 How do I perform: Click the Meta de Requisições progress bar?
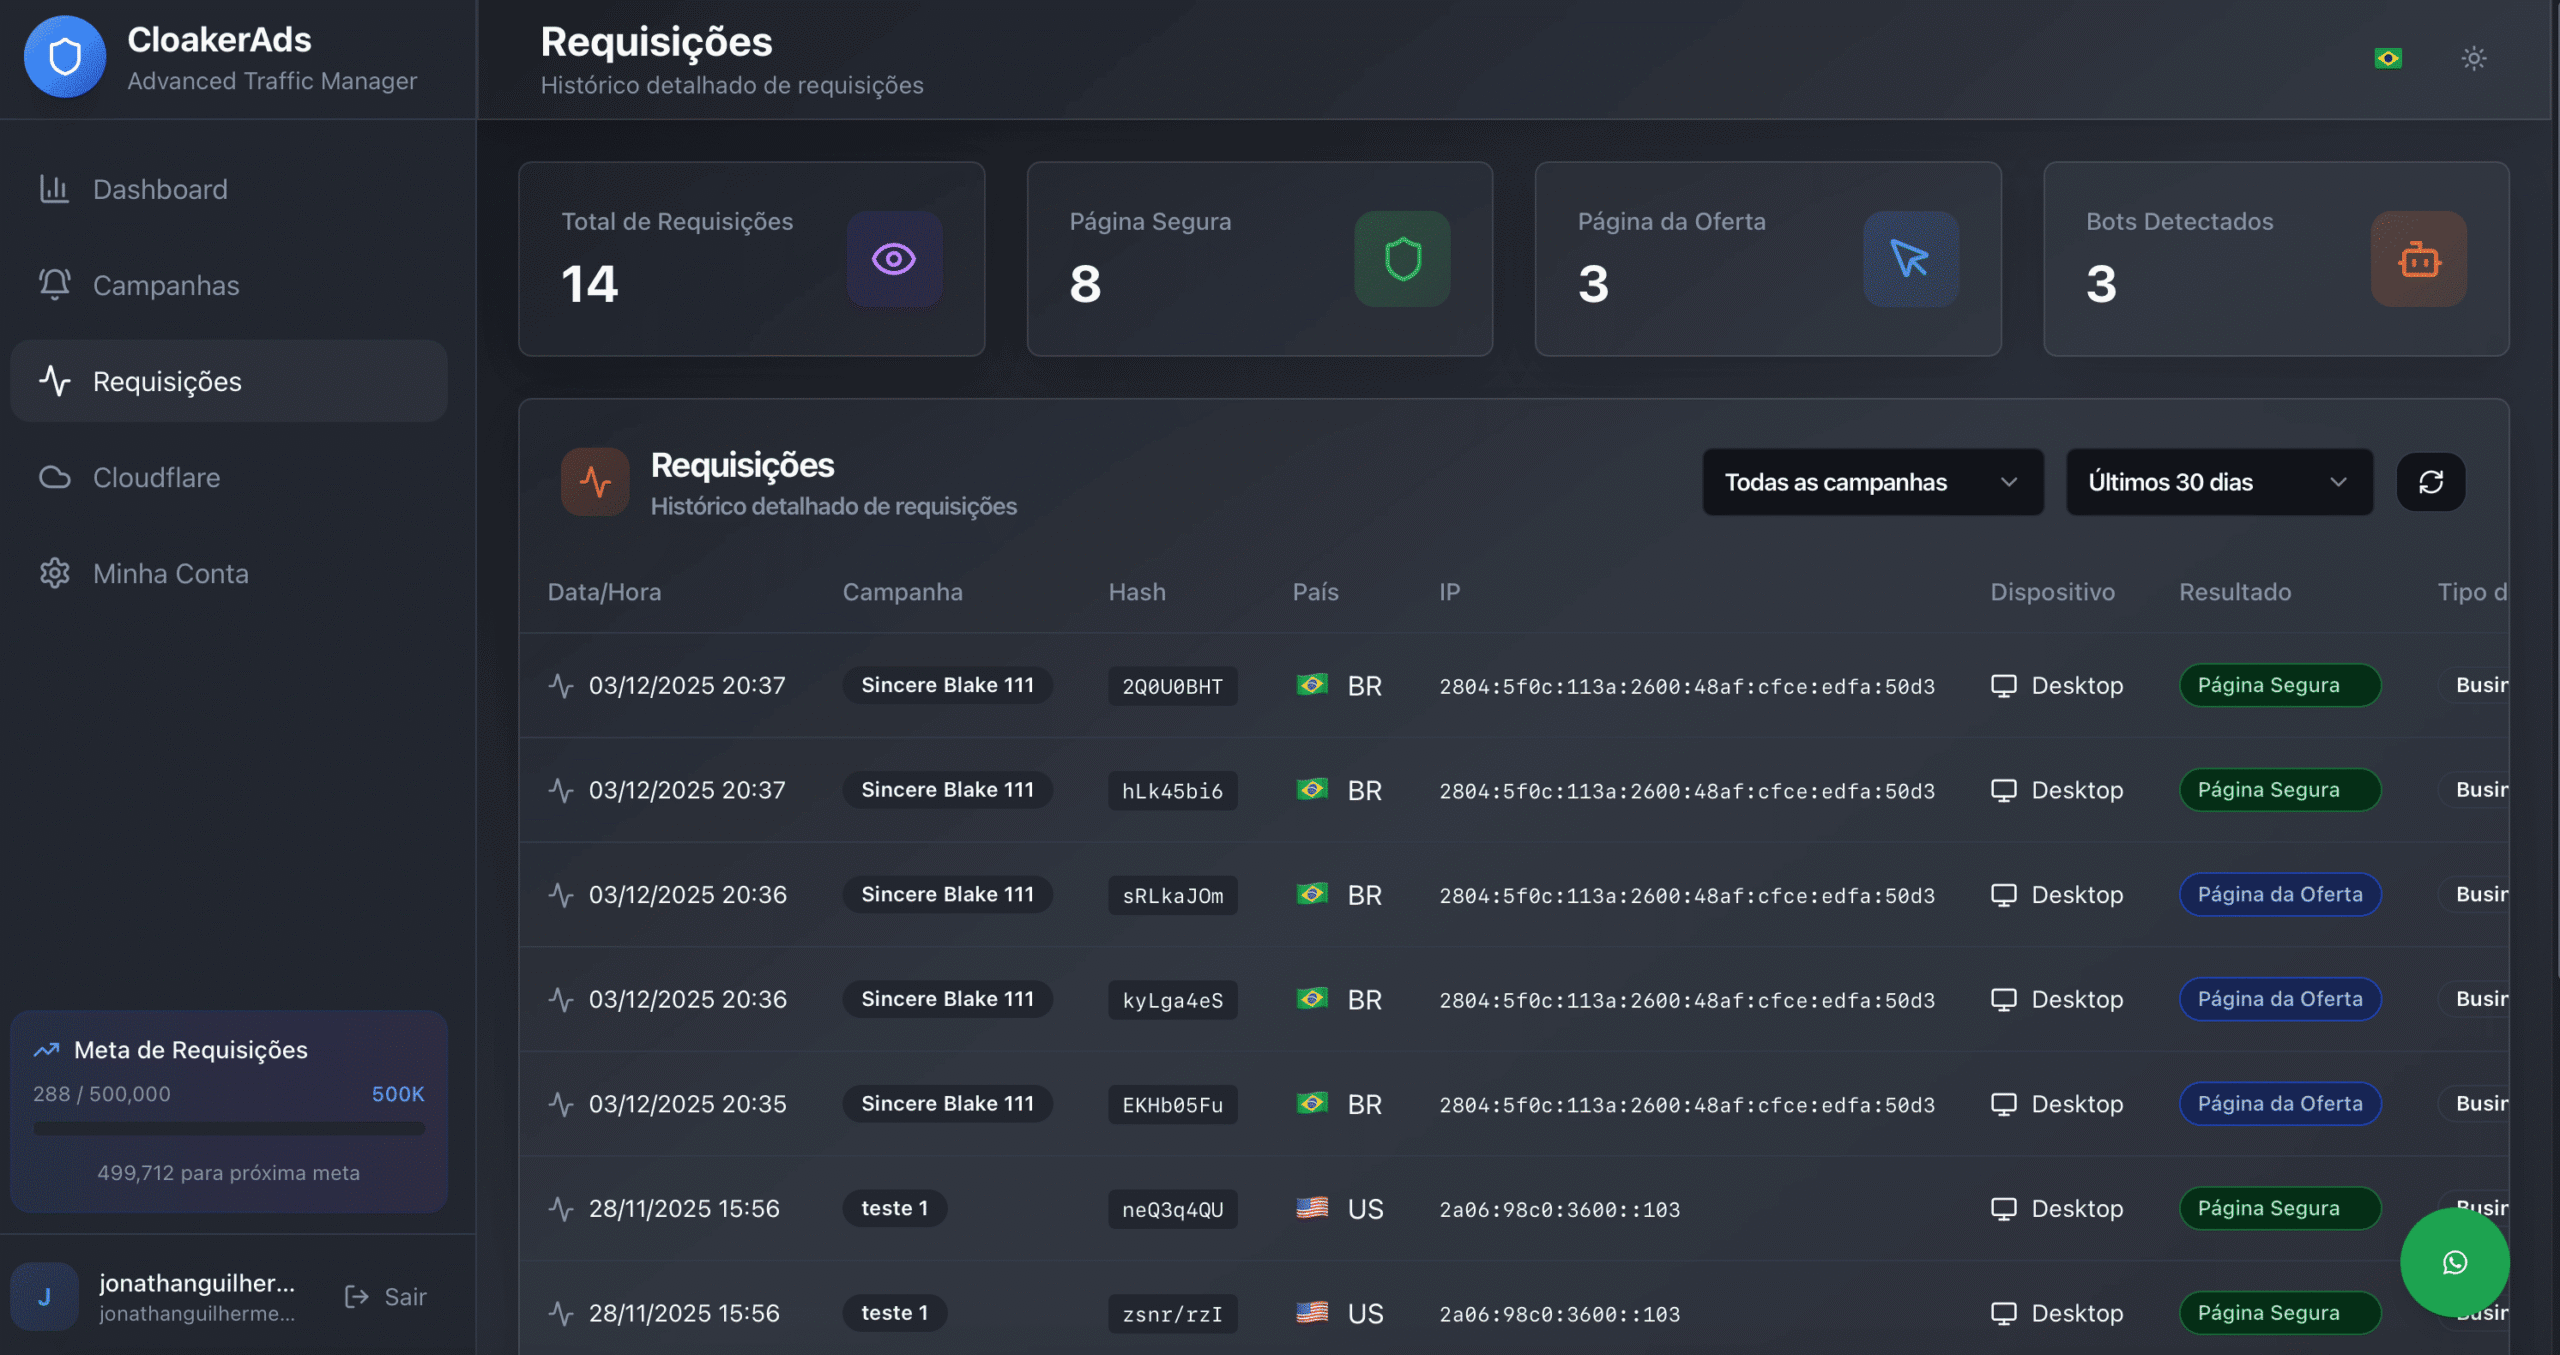click(x=229, y=1128)
